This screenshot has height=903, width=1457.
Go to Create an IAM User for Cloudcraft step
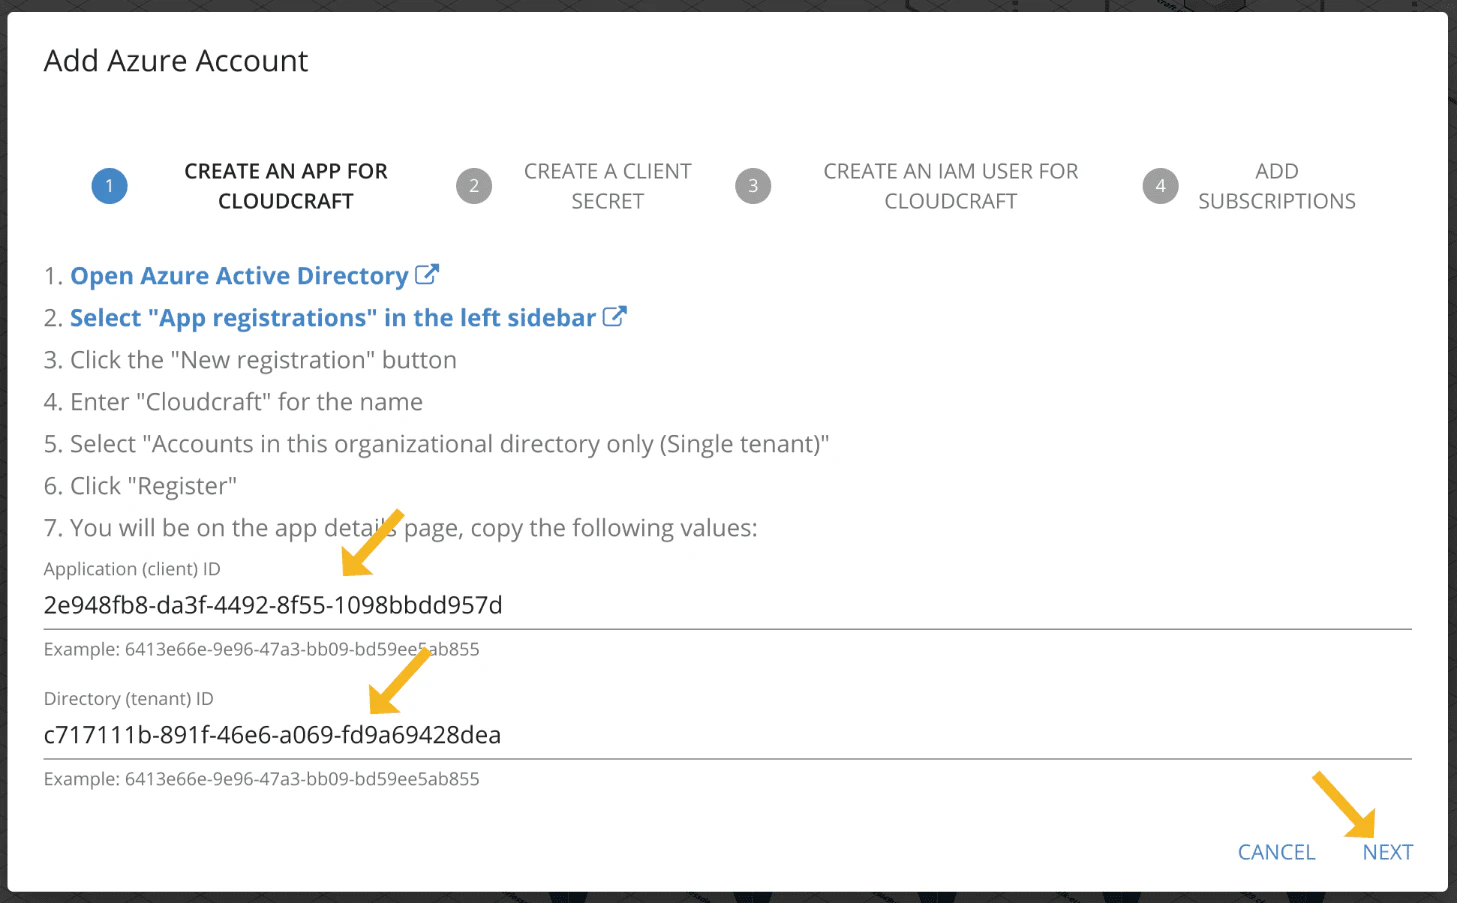(x=951, y=186)
